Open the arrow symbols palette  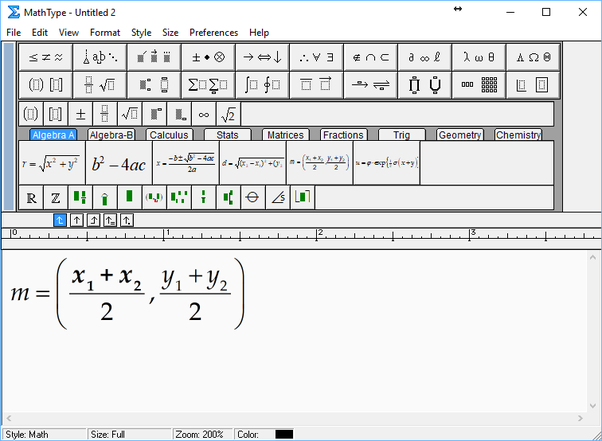262,57
